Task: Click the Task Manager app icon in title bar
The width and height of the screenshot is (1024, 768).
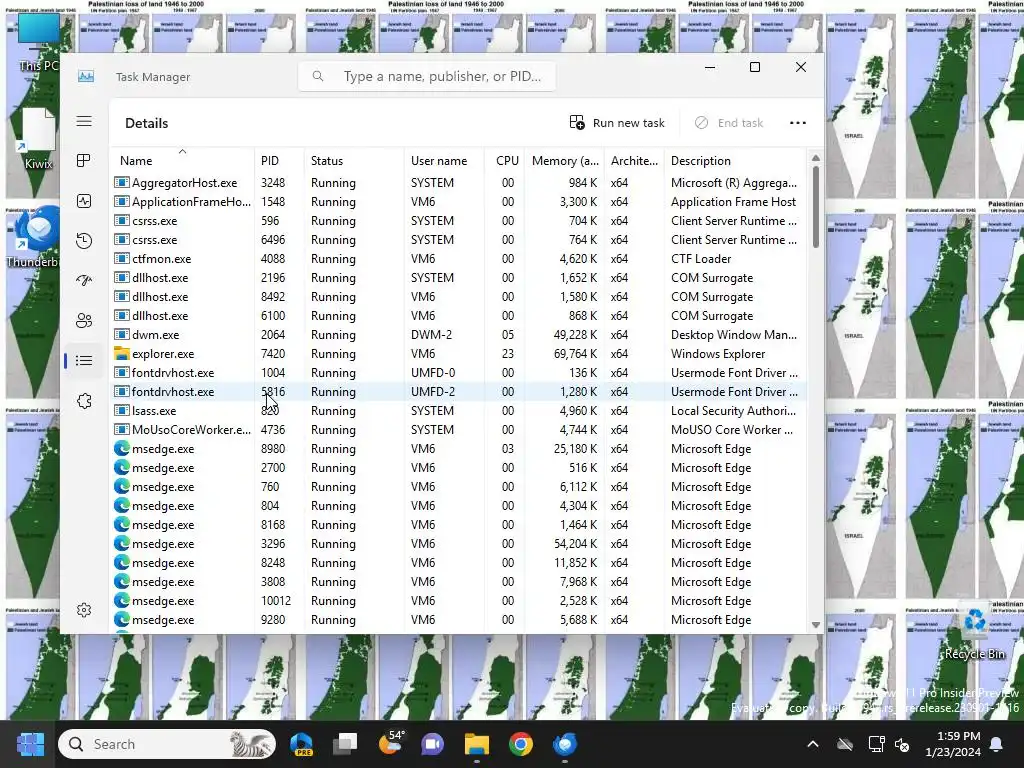Action: [x=86, y=76]
